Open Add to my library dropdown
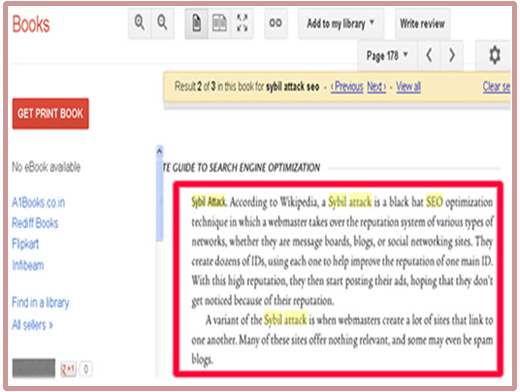520x392 pixels. tap(341, 23)
